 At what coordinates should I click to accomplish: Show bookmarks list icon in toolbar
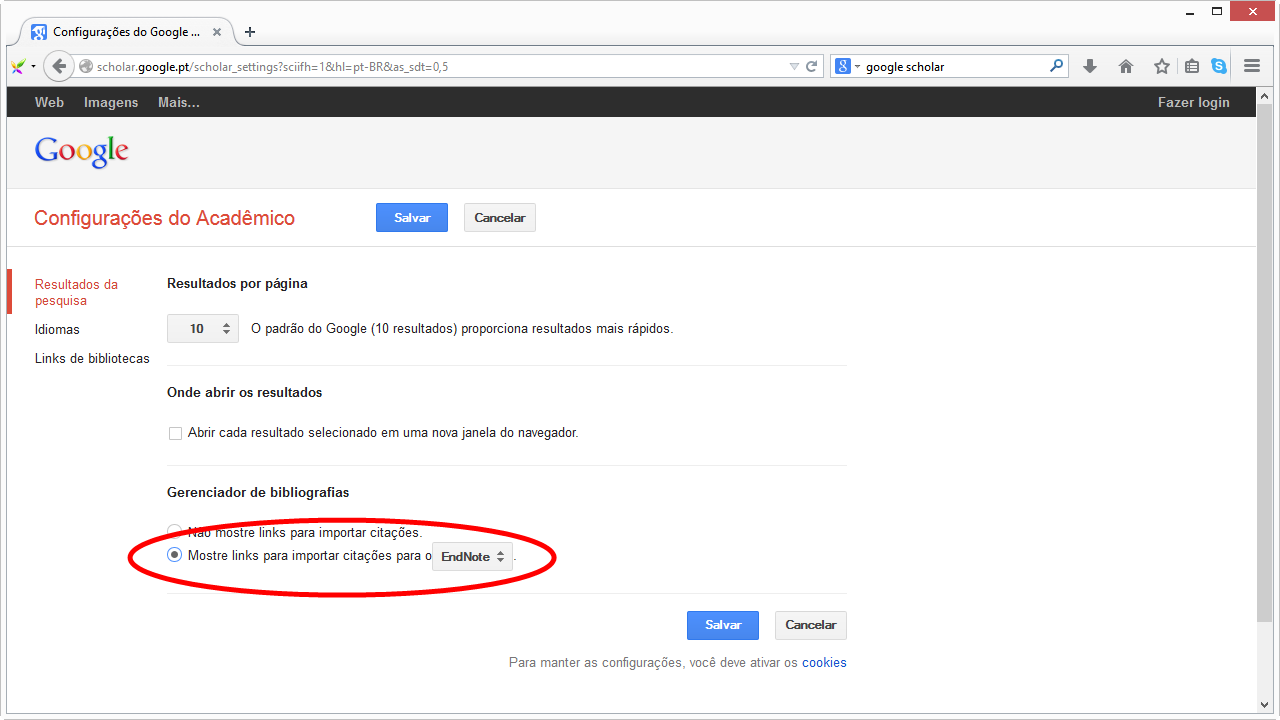(1192, 66)
